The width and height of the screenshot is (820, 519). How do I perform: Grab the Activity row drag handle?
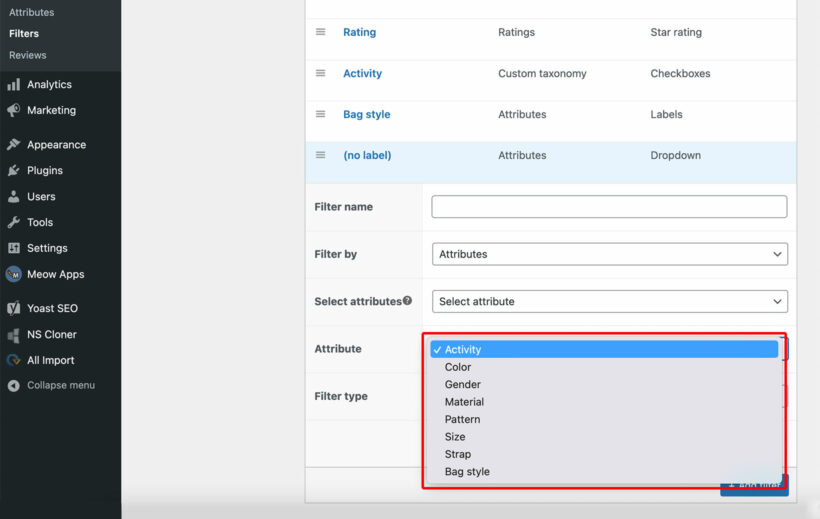(321, 73)
